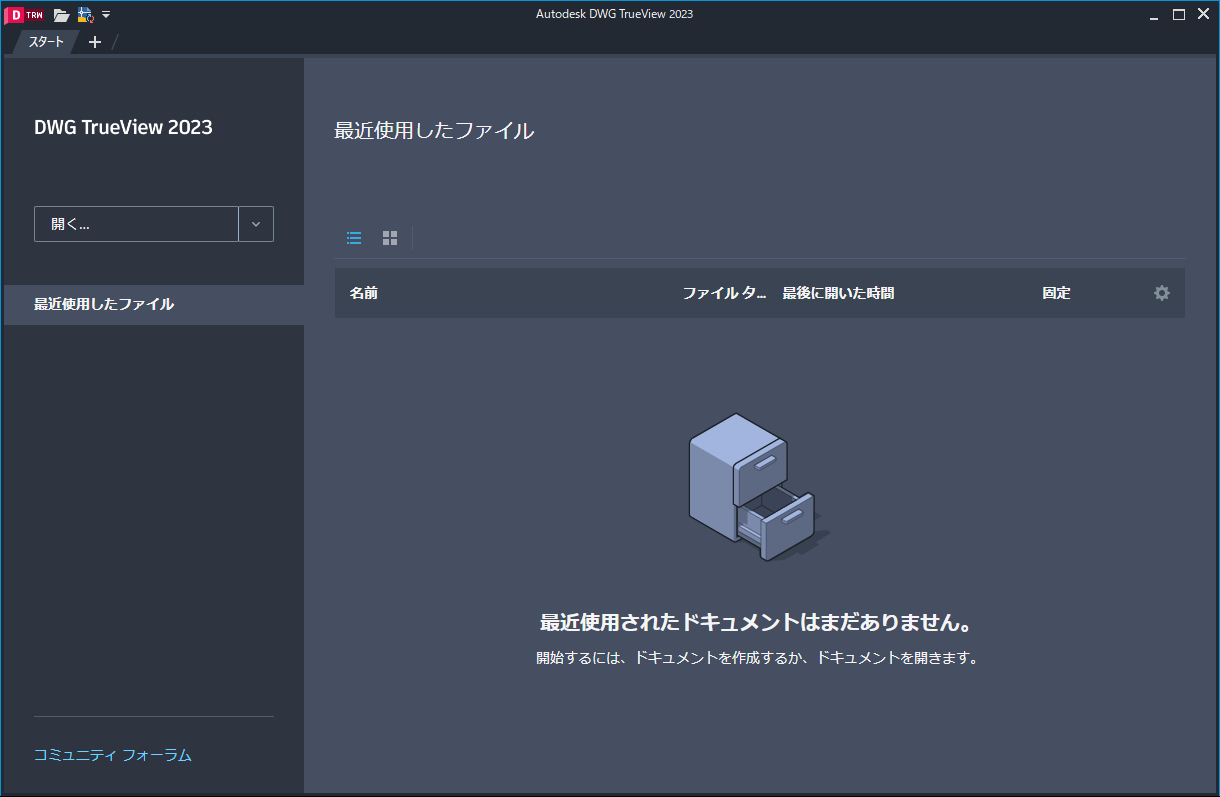This screenshot has height=797, width=1220.
Task: Launch the DWG Convert icon in title bar
Action: (x=85, y=15)
